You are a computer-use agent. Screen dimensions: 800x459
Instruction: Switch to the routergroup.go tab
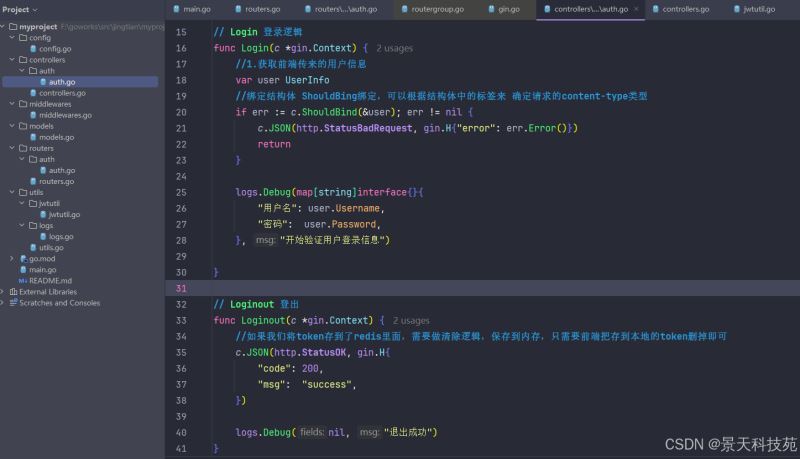433,9
